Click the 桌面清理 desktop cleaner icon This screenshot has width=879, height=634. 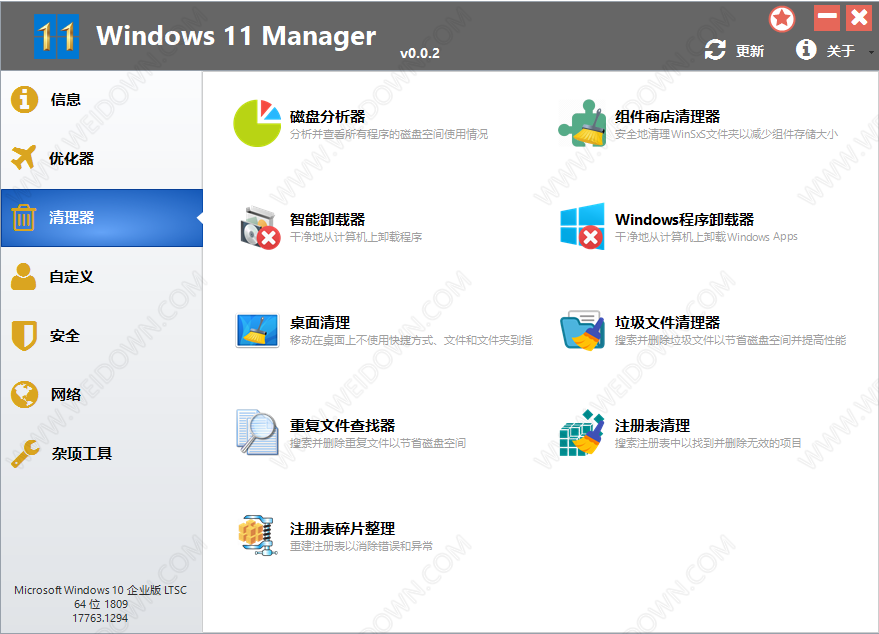pos(257,330)
